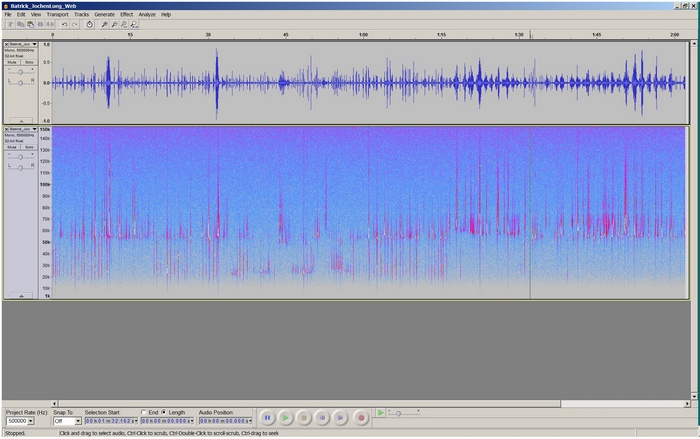Solo the spectrogram track
Viewport: 700px width, 439px height.
coord(29,147)
